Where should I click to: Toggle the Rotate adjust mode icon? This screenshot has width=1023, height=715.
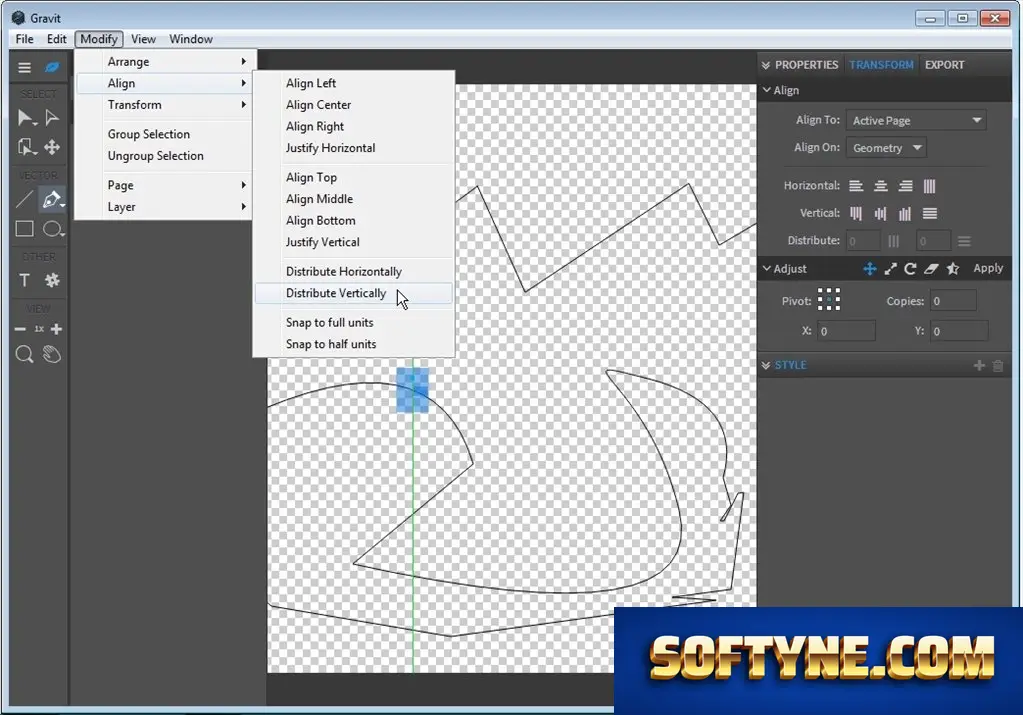910,268
